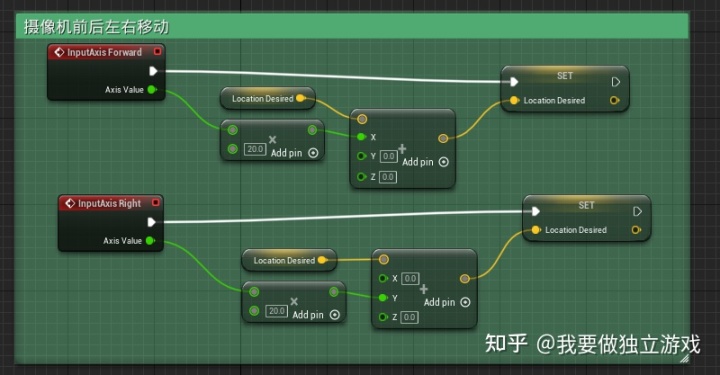Click the Z pin of the Forward add node
The width and height of the screenshot is (720, 375).
click(x=361, y=177)
